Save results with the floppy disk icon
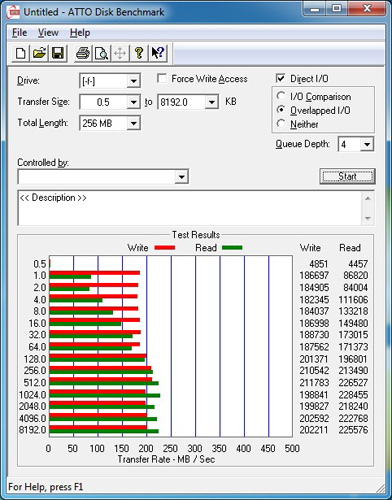 click(x=58, y=53)
